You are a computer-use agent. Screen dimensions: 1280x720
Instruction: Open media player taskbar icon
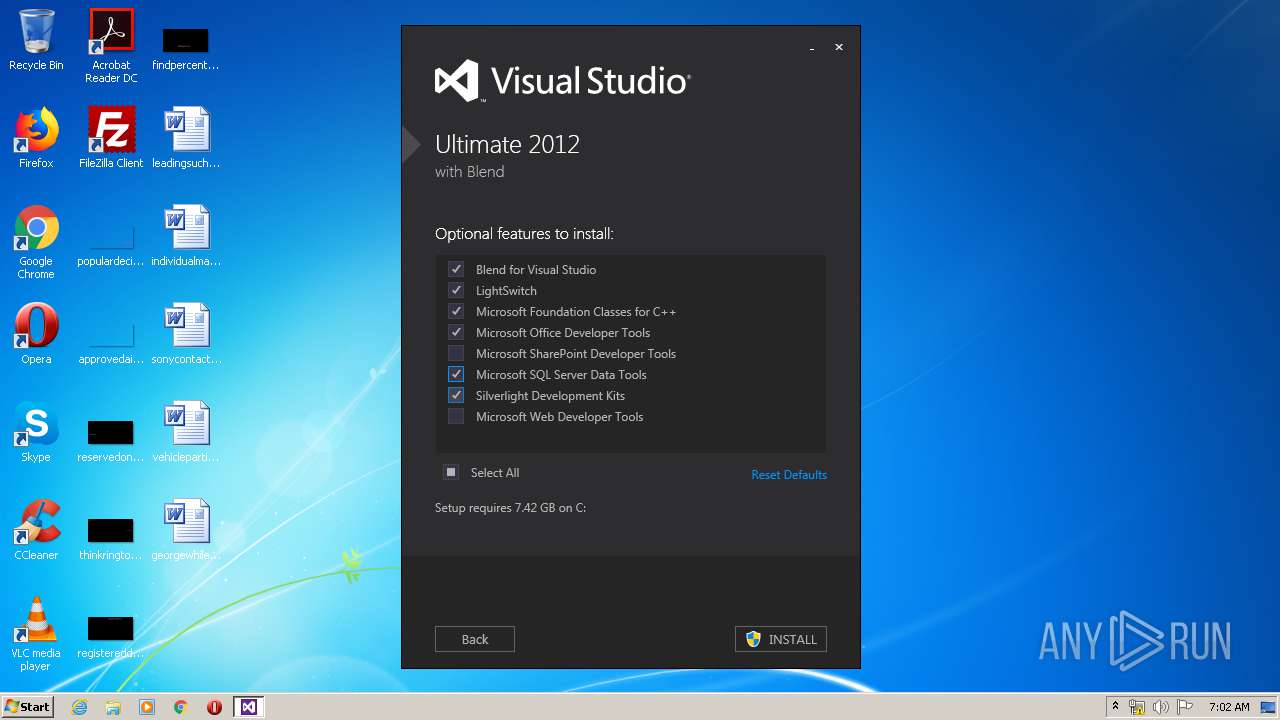[147, 707]
